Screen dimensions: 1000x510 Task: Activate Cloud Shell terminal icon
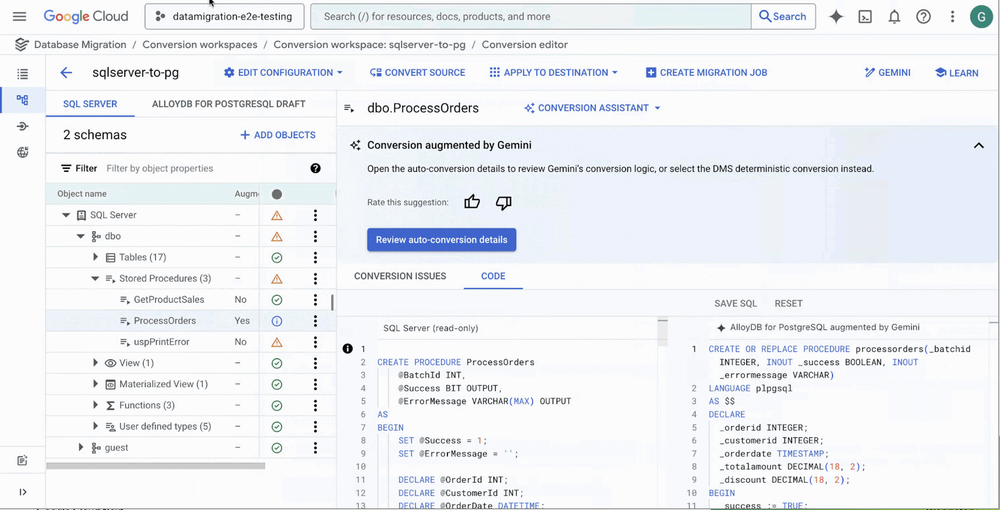tap(865, 17)
